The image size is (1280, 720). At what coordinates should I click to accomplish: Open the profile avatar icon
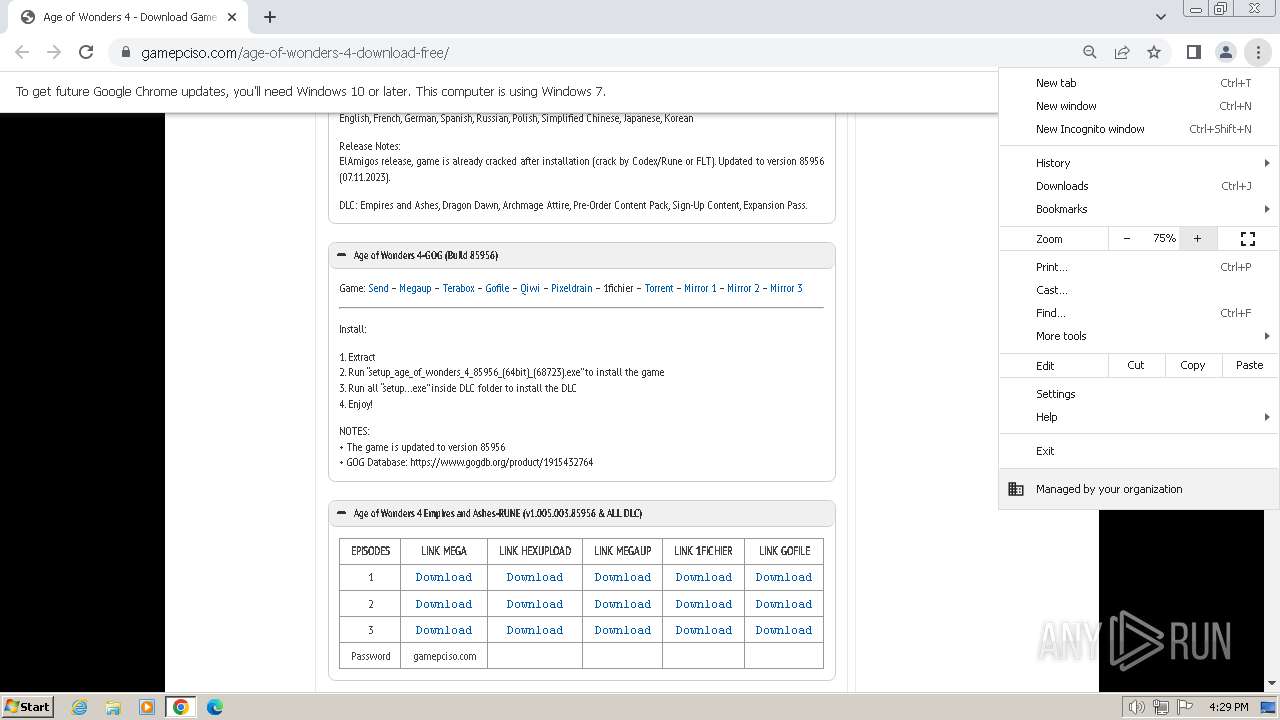click(x=1225, y=52)
